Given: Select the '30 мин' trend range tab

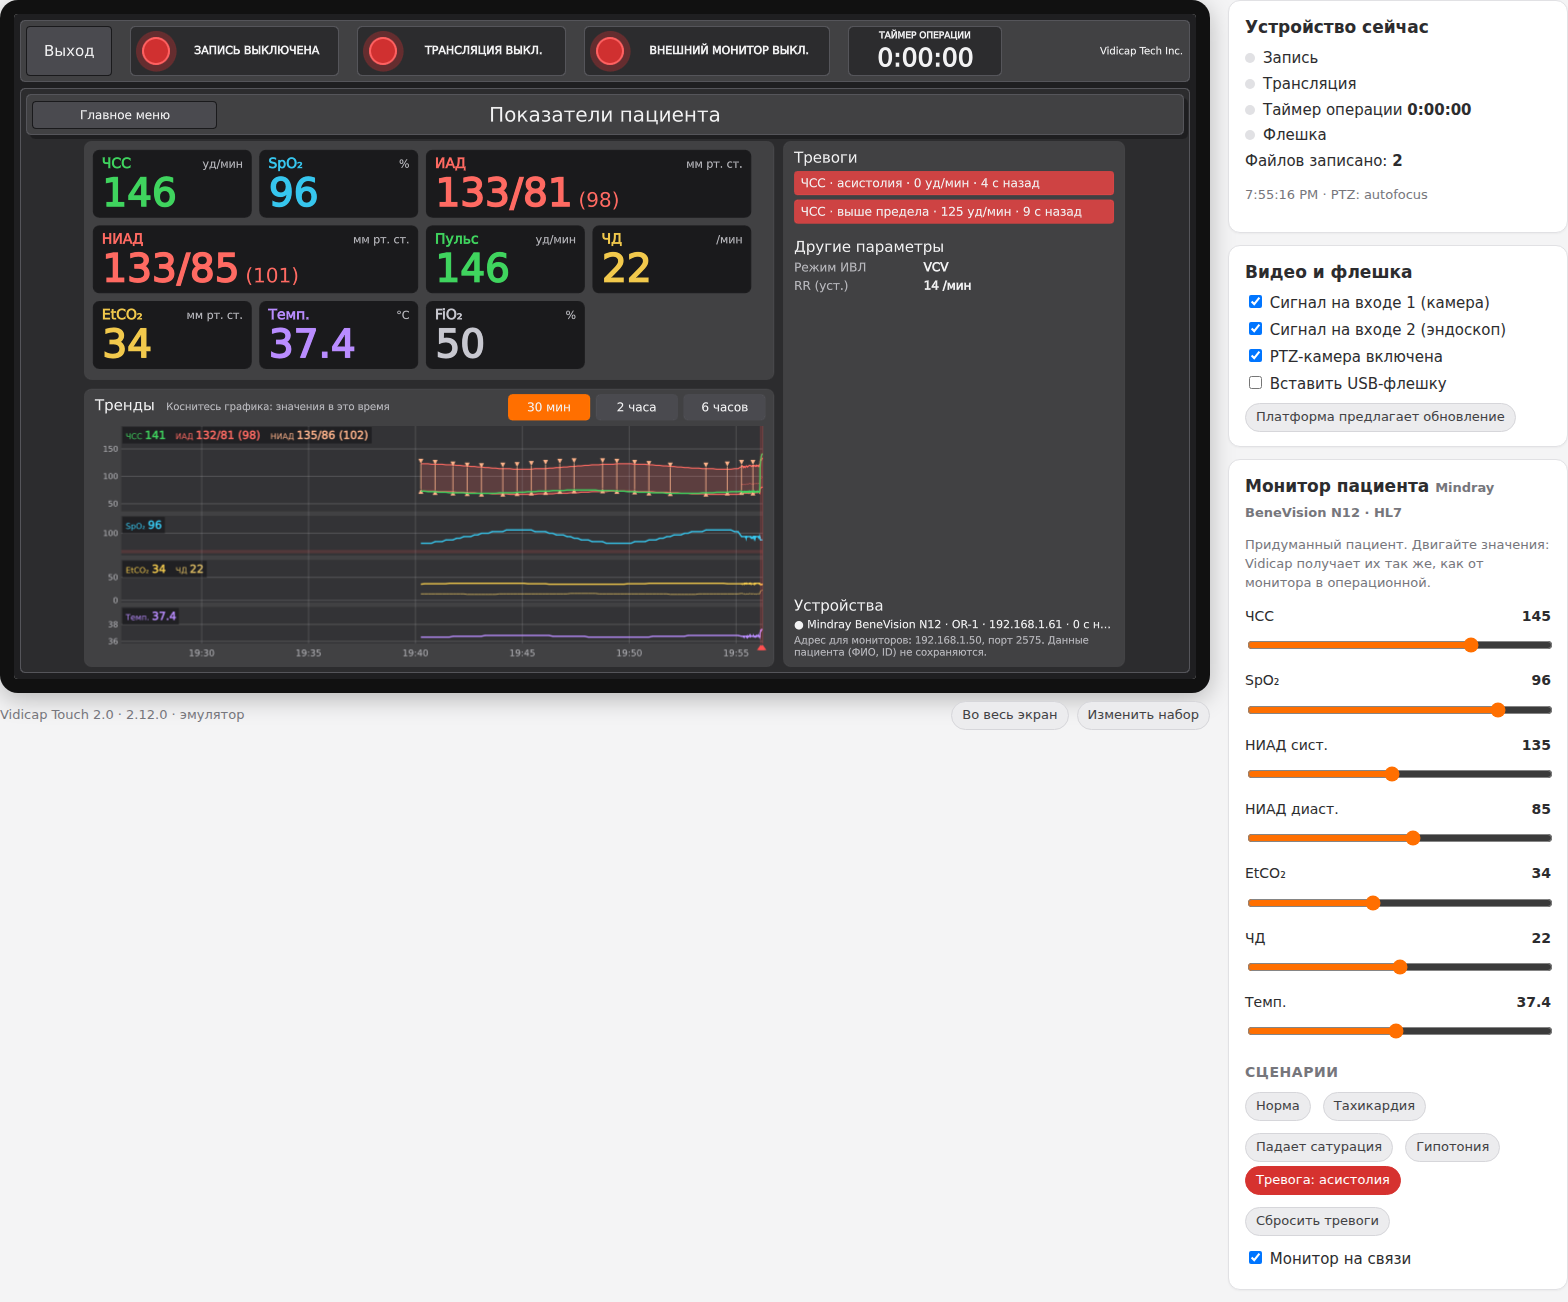Looking at the screenshot, I should (549, 407).
